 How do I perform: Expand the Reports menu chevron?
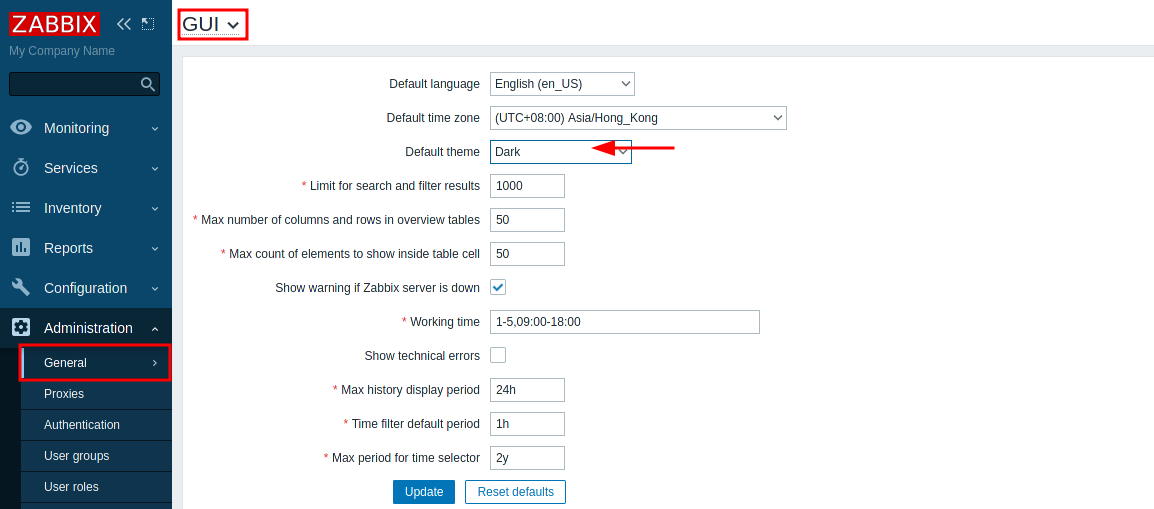pyautogui.click(x=155, y=248)
